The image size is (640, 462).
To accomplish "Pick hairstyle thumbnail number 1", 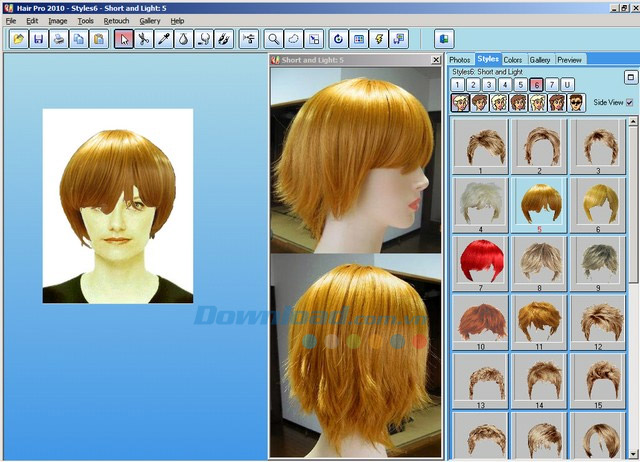I will (x=480, y=146).
